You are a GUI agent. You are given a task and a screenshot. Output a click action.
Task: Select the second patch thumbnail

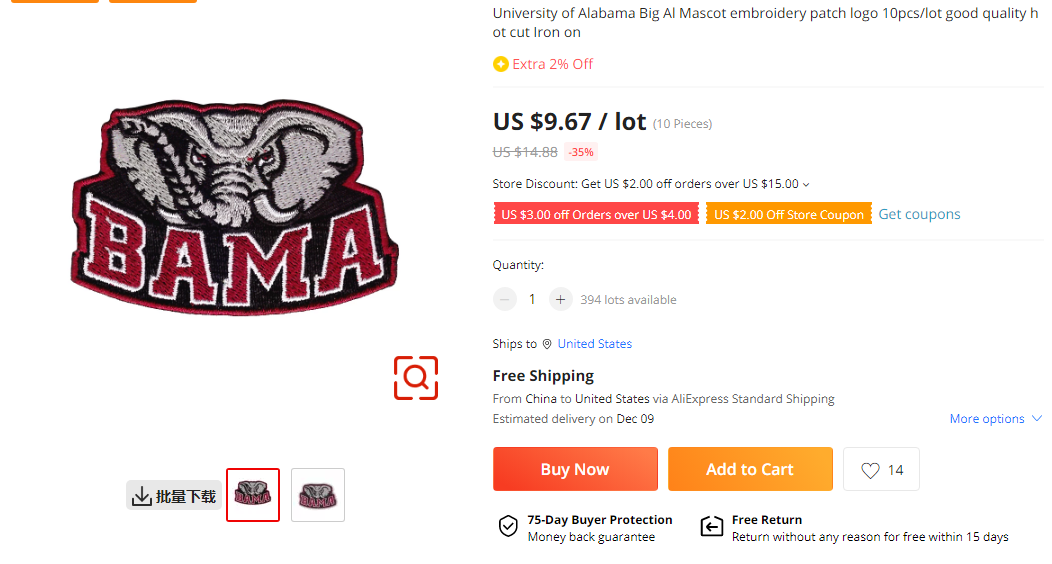pos(318,495)
